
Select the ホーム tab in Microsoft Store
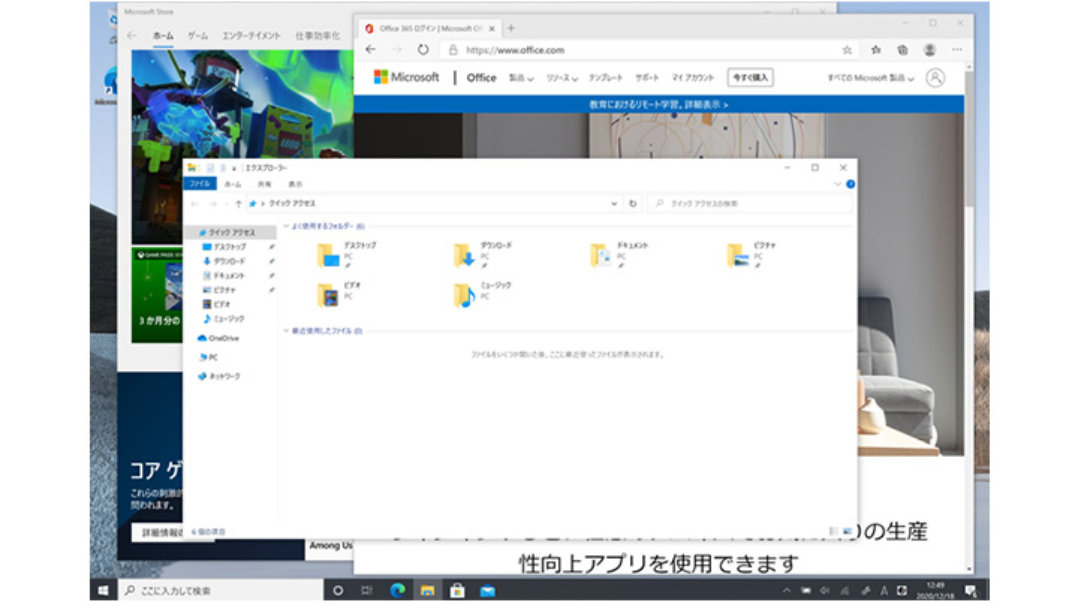point(163,36)
